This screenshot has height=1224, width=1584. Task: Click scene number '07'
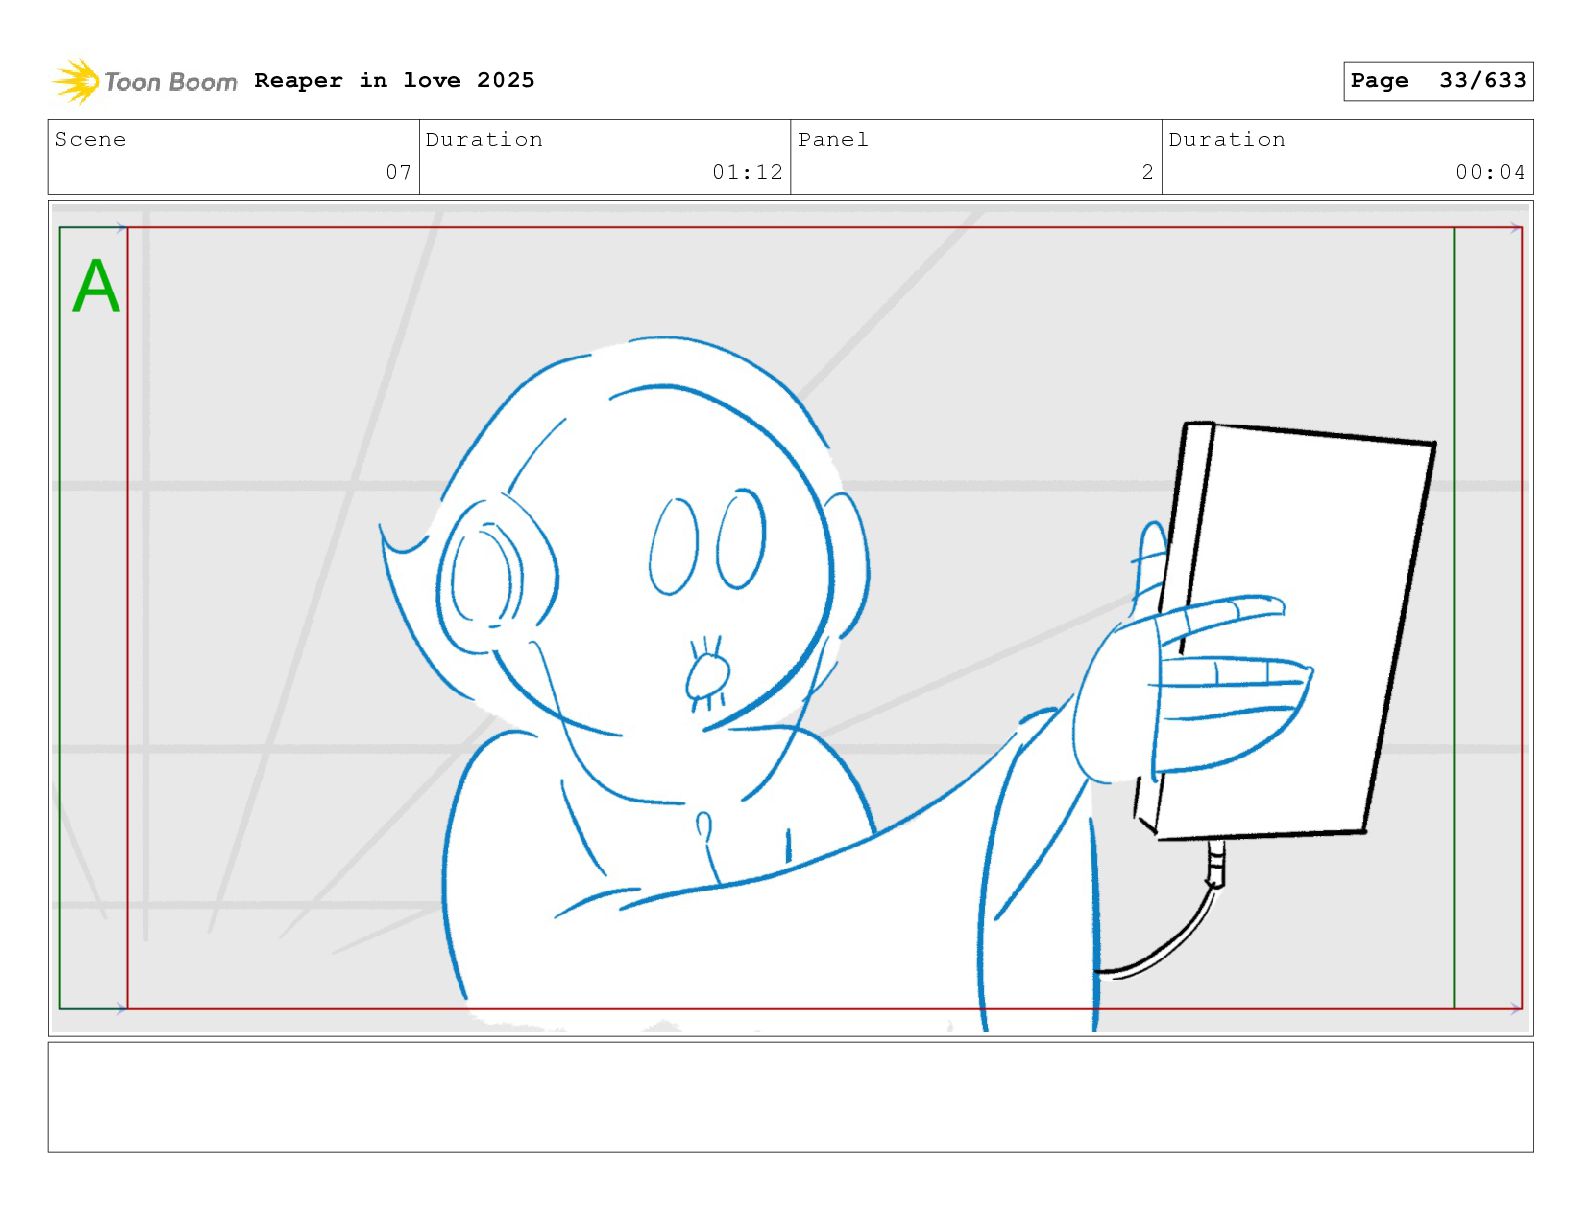click(x=399, y=172)
